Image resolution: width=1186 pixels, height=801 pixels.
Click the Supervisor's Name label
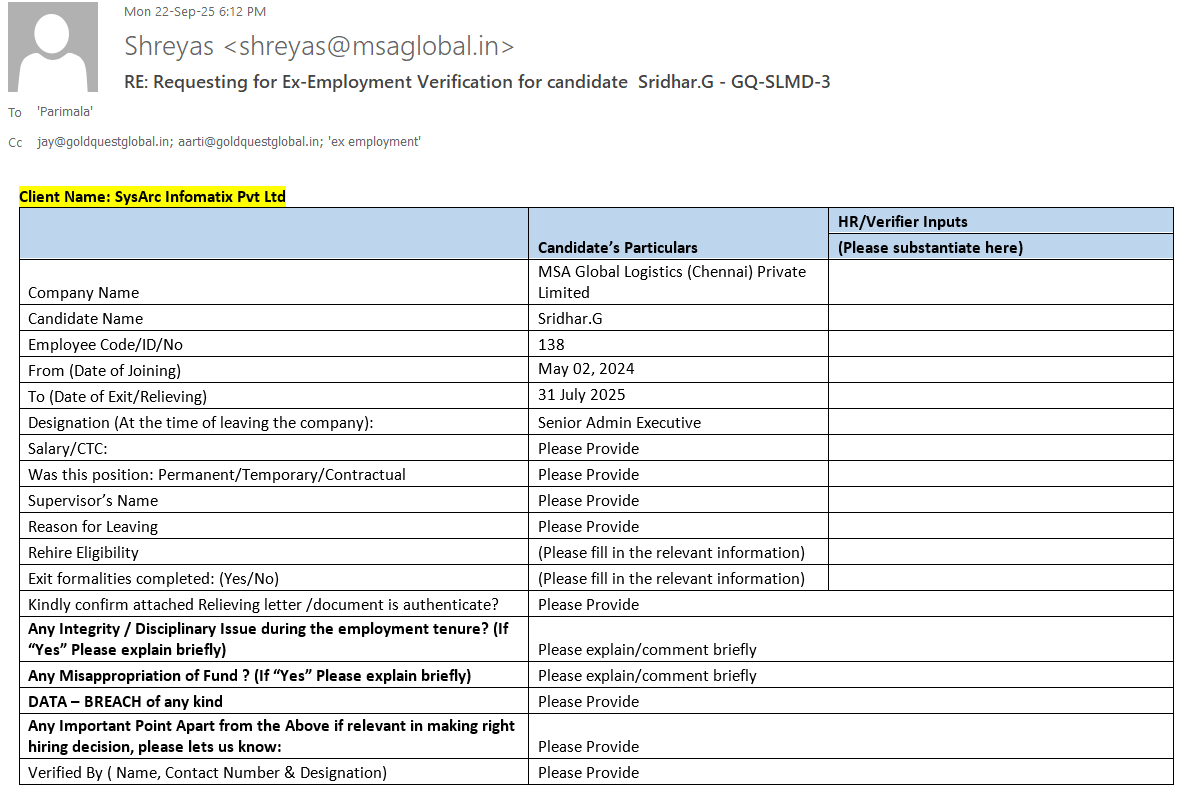(x=93, y=501)
